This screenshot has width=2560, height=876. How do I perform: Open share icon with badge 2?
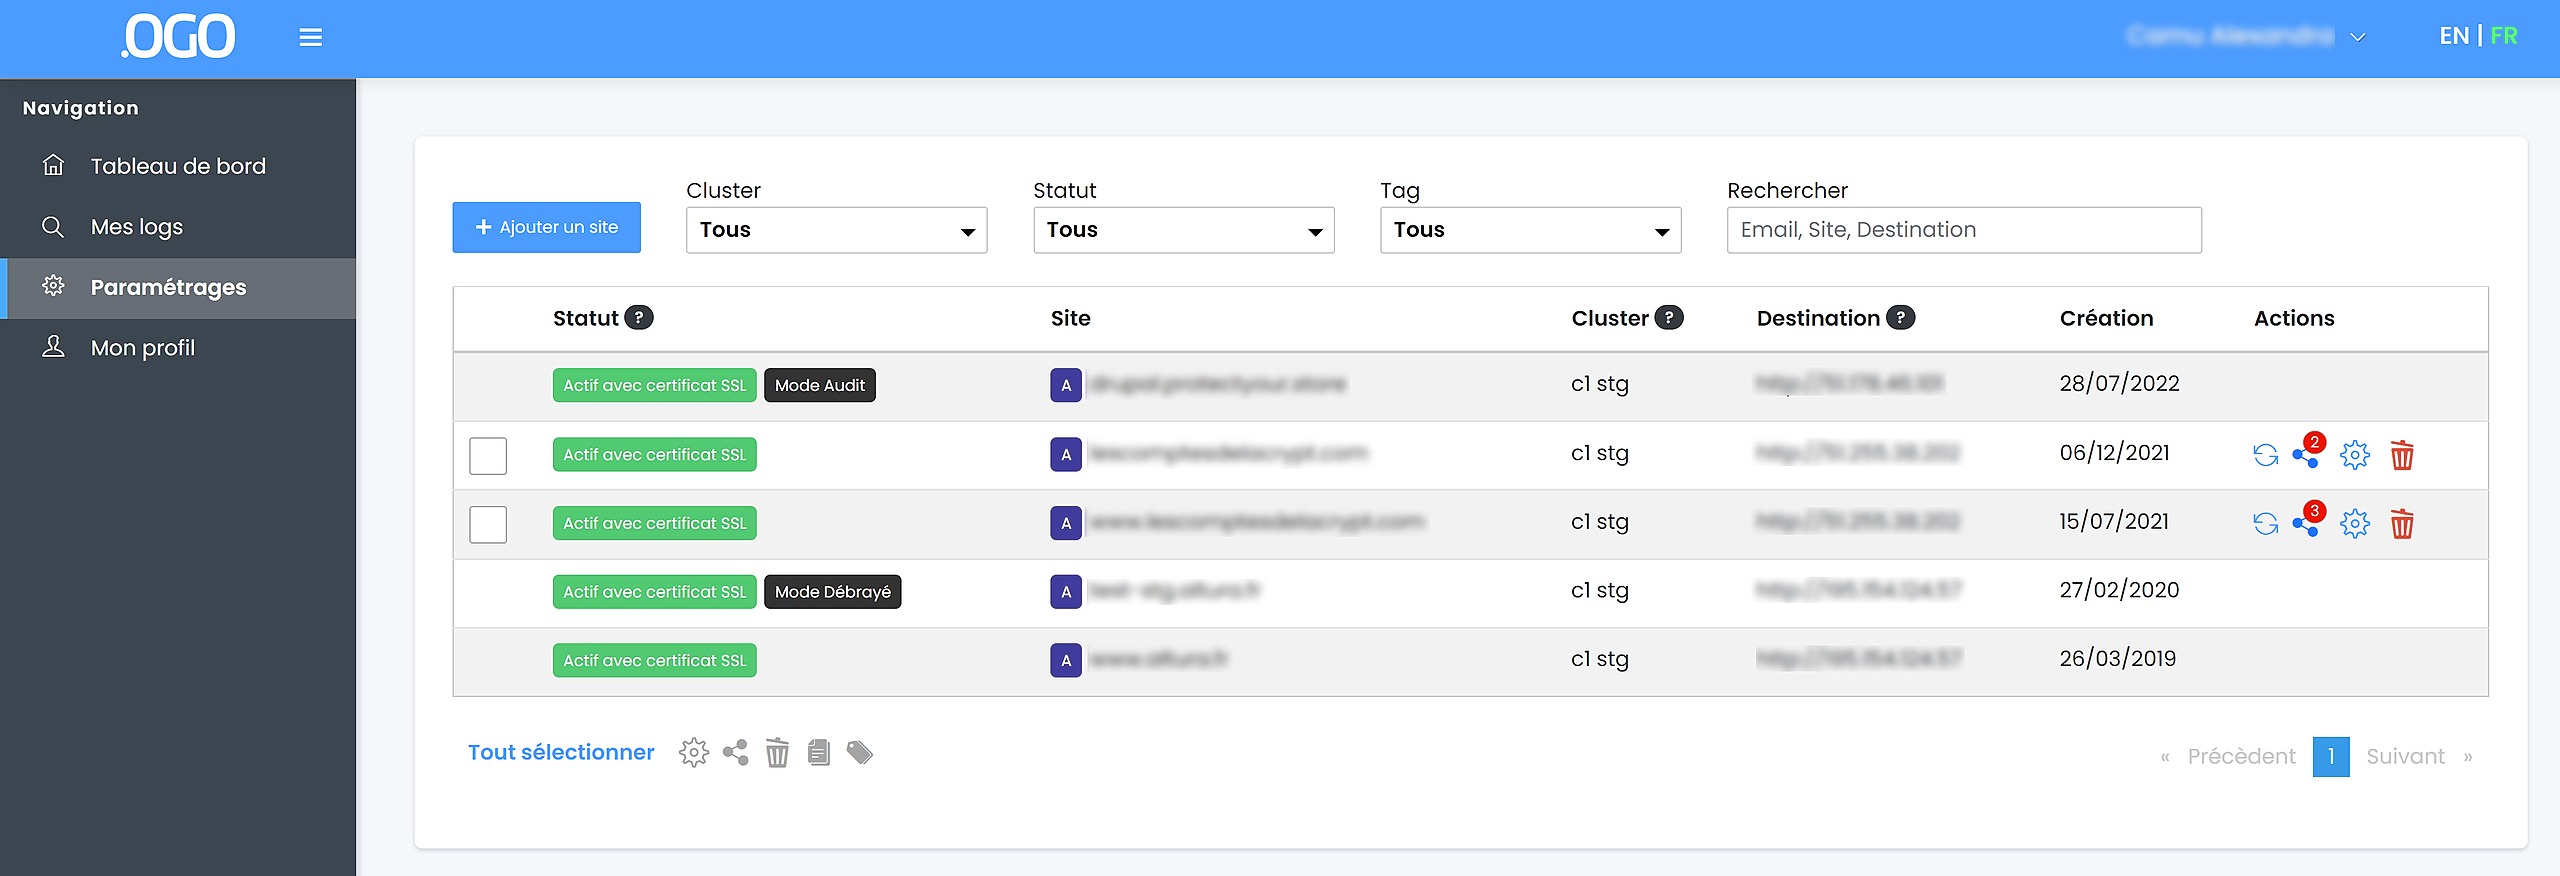coord(2308,452)
